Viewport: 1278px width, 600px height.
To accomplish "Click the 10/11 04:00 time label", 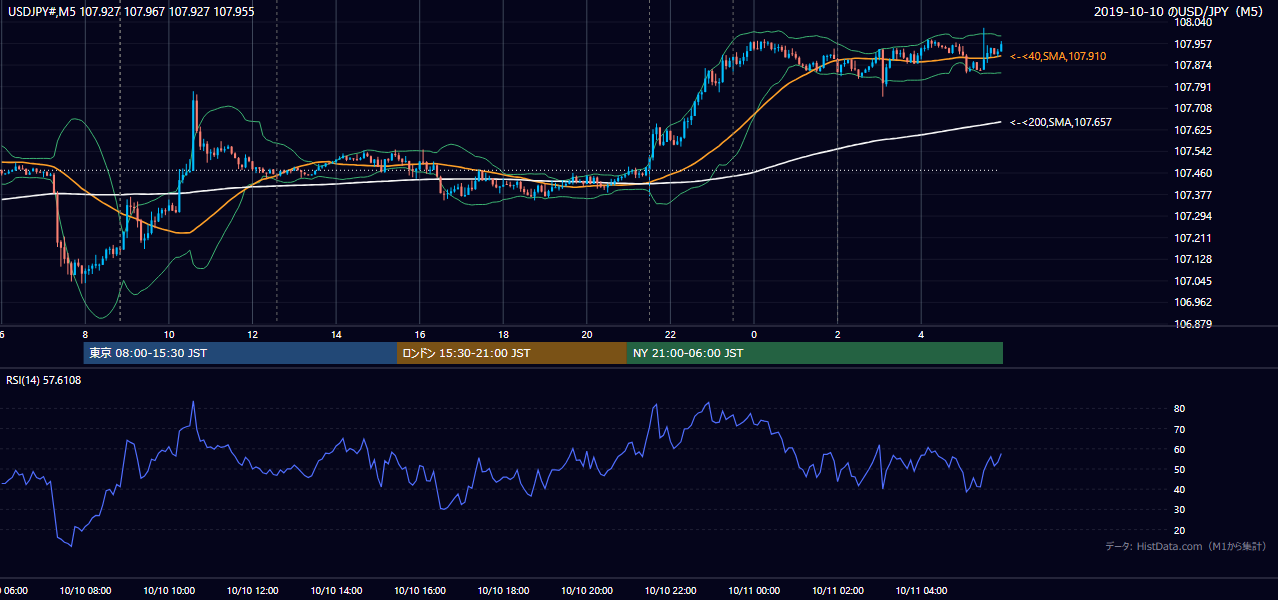I will tap(922, 590).
